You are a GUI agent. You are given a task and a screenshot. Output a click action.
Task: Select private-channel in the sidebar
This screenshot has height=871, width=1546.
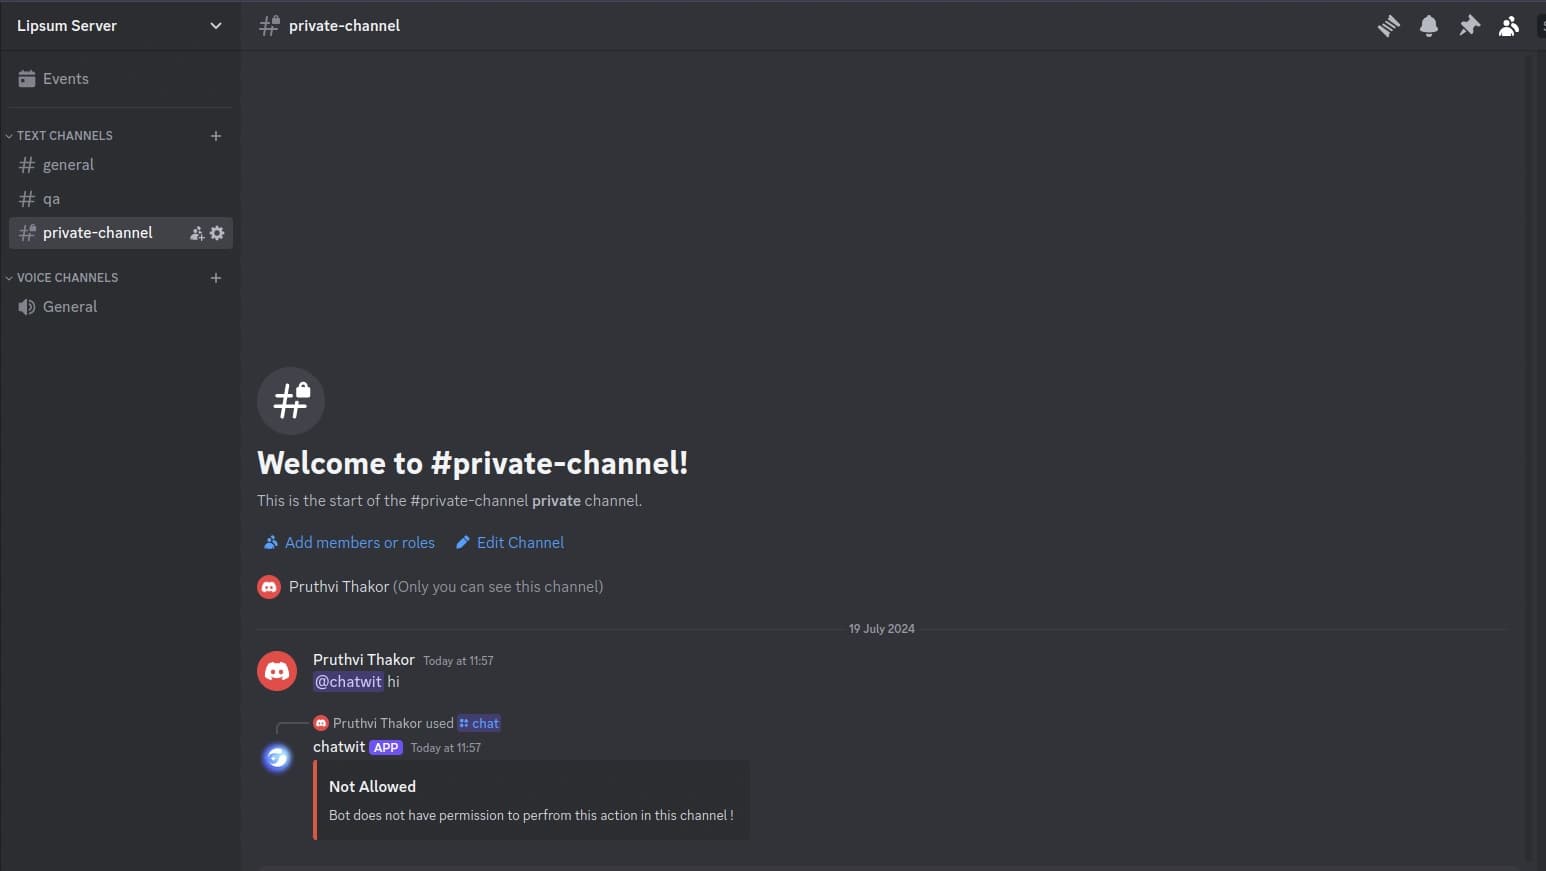point(120,233)
